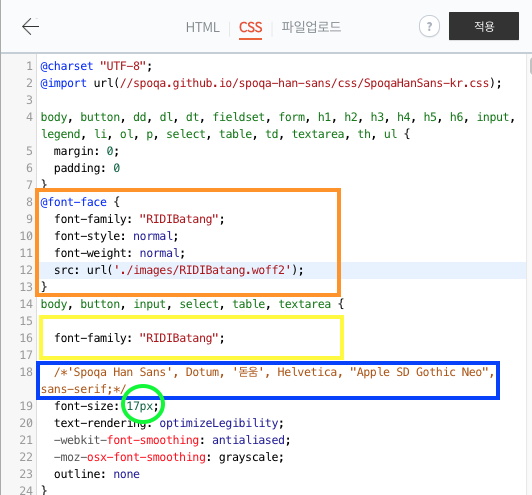Viewport: 532px width, 495px height.
Task: Click the @import spoqa-han-sans url line
Action: tap(271, 83)
